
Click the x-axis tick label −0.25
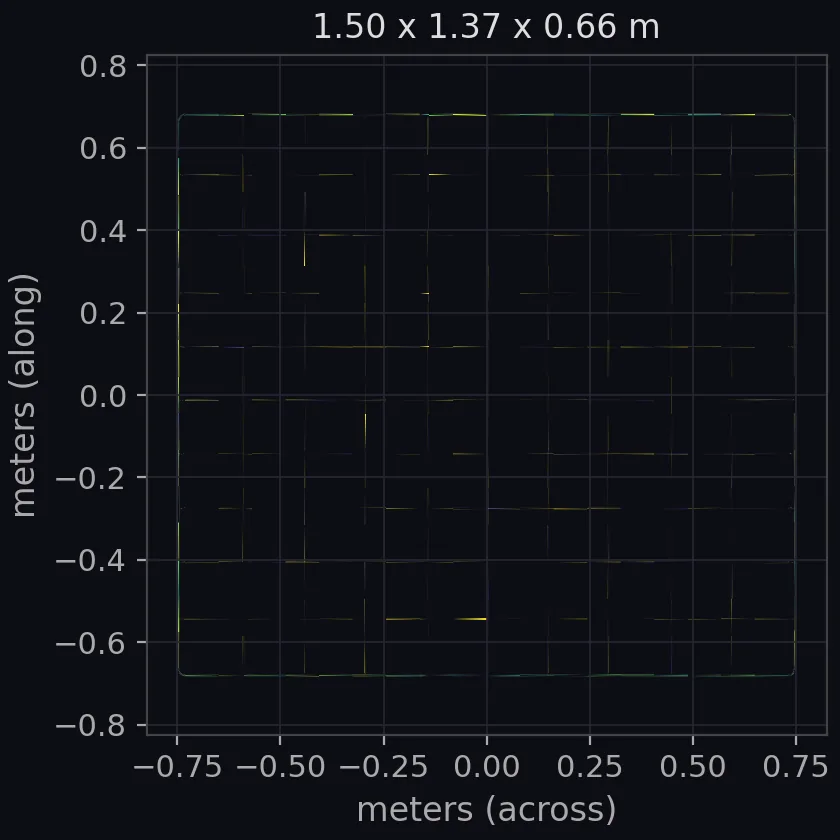pos(384,766)
